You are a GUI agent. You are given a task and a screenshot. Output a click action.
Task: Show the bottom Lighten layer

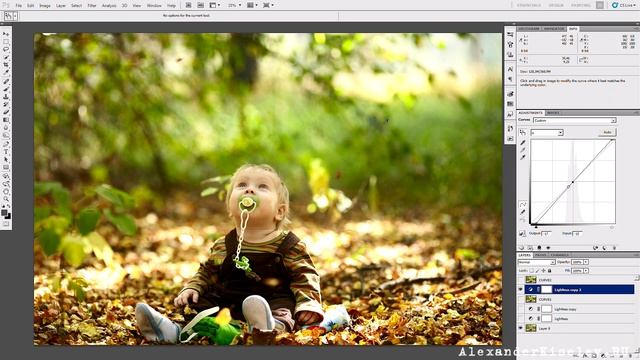point(521,319)
